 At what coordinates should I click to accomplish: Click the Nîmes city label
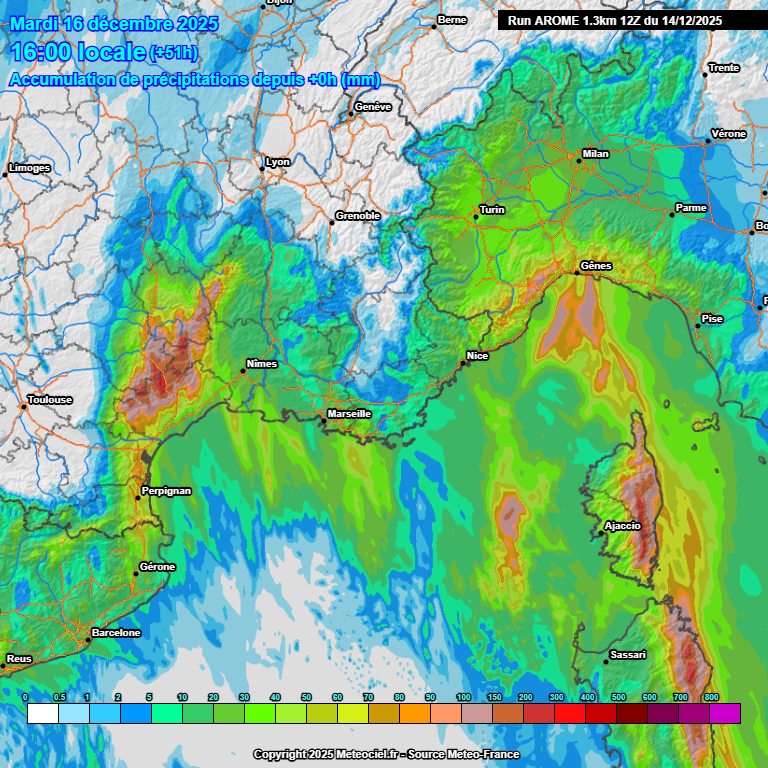(x=262, y=364)
